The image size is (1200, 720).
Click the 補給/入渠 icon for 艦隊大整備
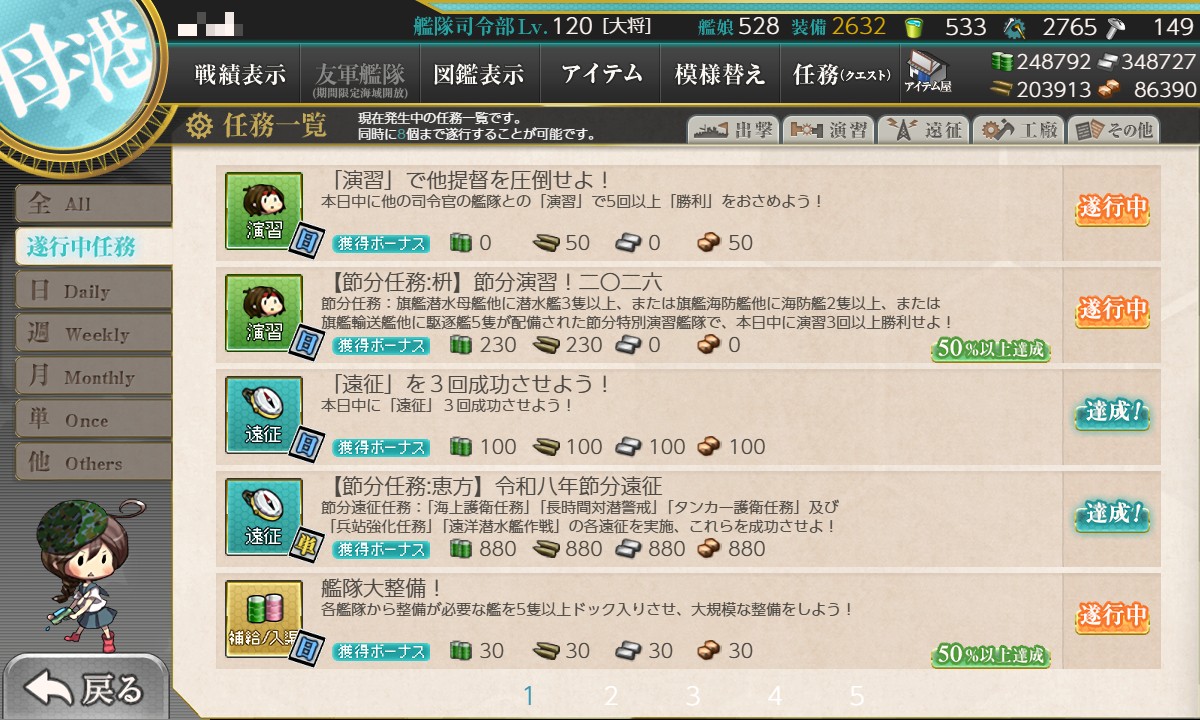(x=264, y=617)
